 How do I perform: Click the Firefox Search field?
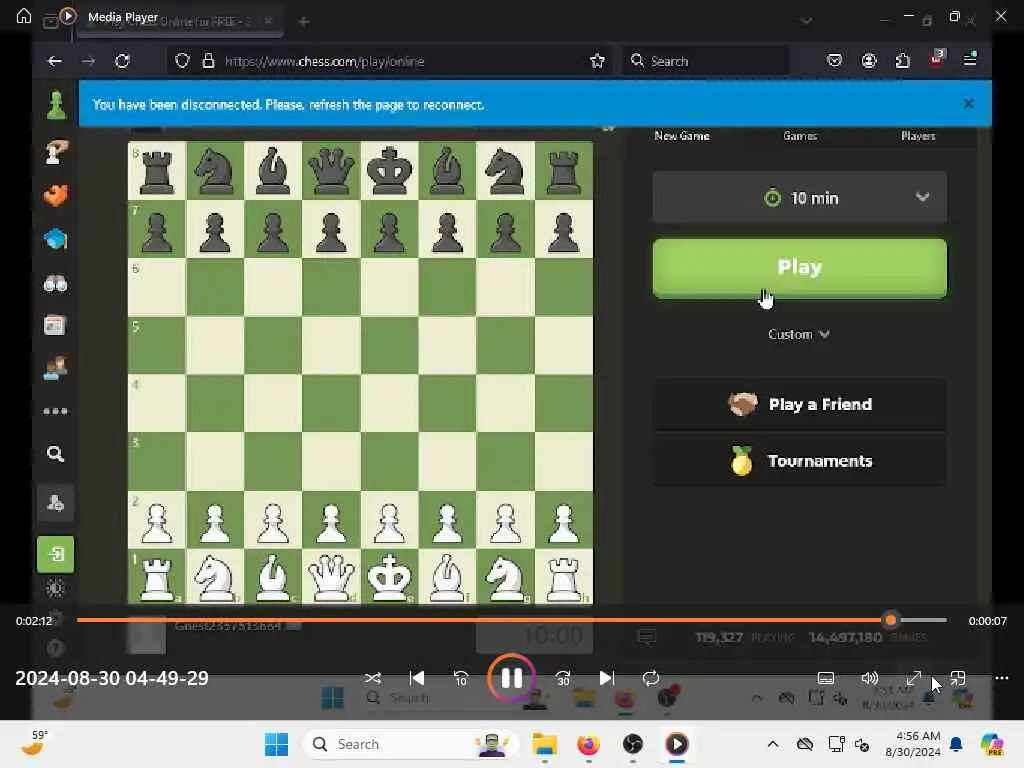click(x=705, y=61)
